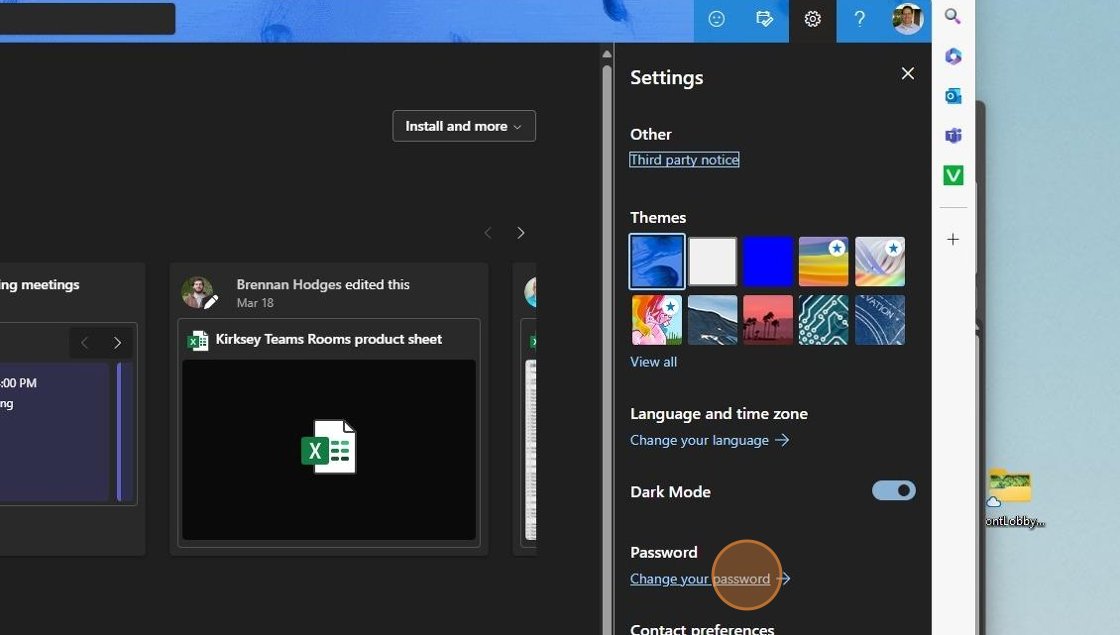
Task: Open Kirksey Teams Rooms product sheet thumbnail
Action: (x=329, y=448)
